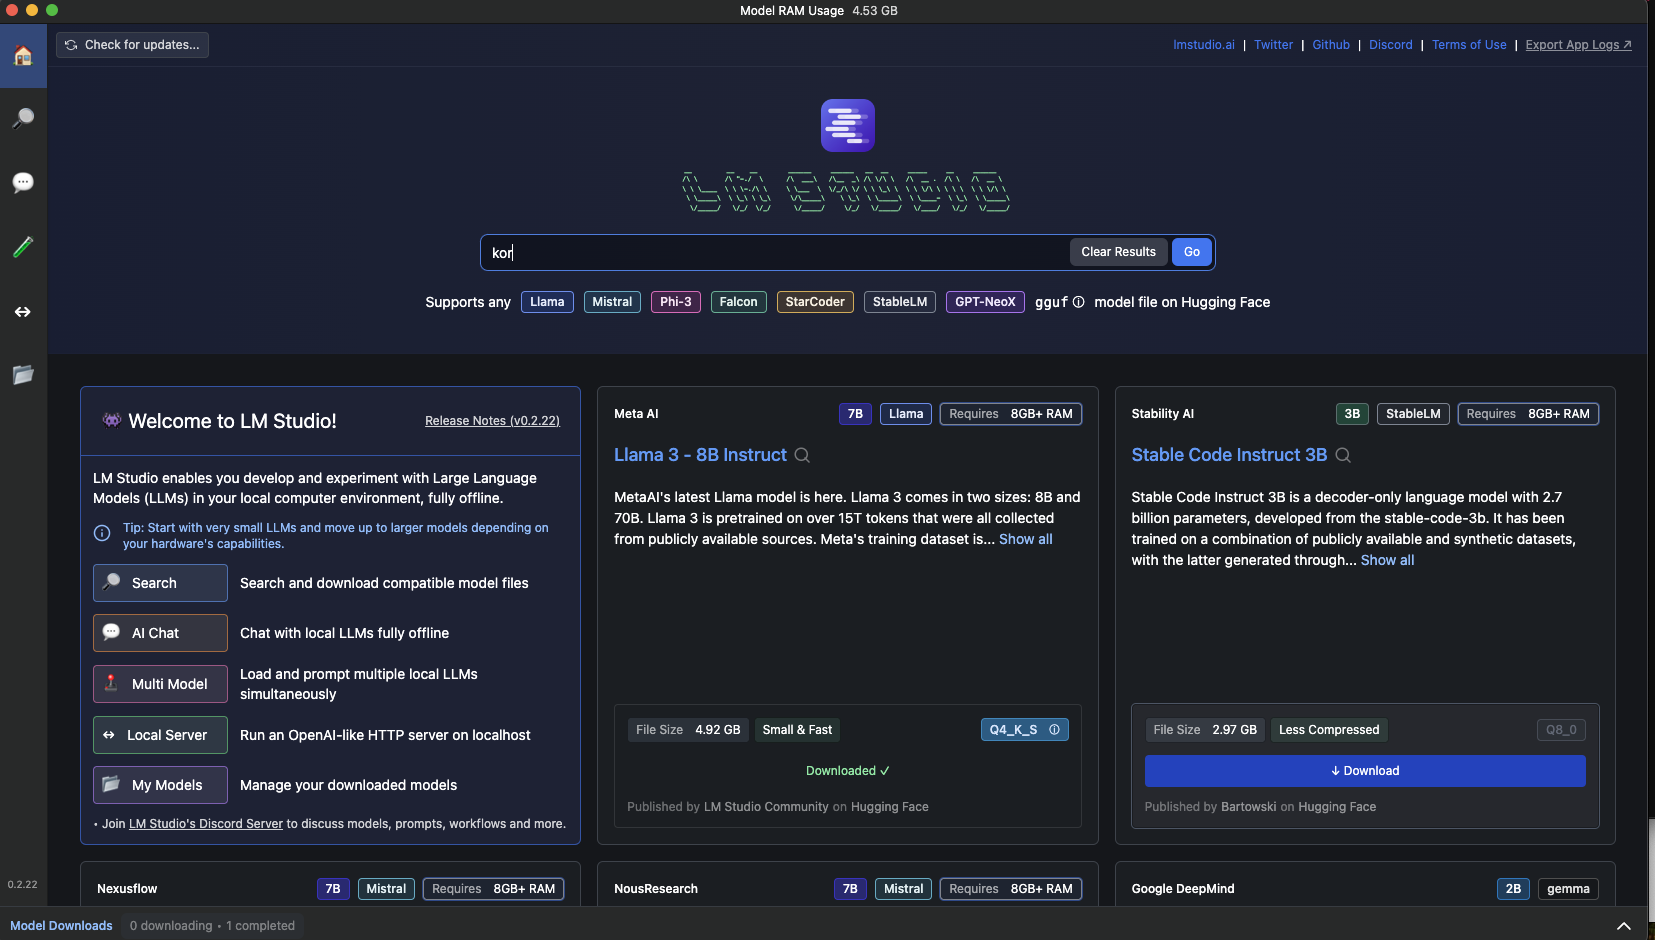This screenshot has height=940, width=1655.
Task: Click the gemma tag on Google DeepMind card
Action: 1568,889
